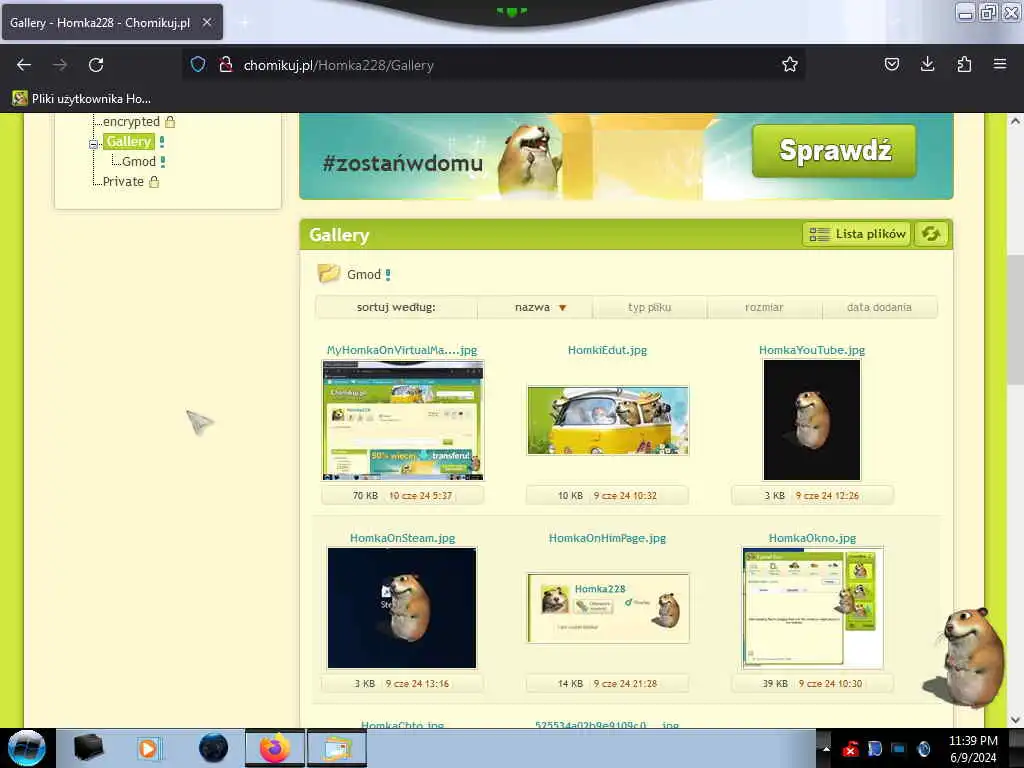Open the taskbar clock showing 11:39 PM
The width and height of the screenshot is (1024, 768).
pos(973,749)
